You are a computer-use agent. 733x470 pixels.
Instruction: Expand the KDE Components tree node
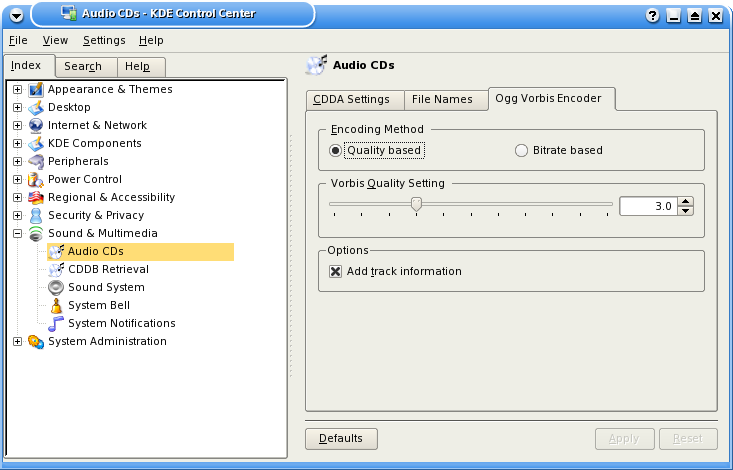click(x=17, y=143)
